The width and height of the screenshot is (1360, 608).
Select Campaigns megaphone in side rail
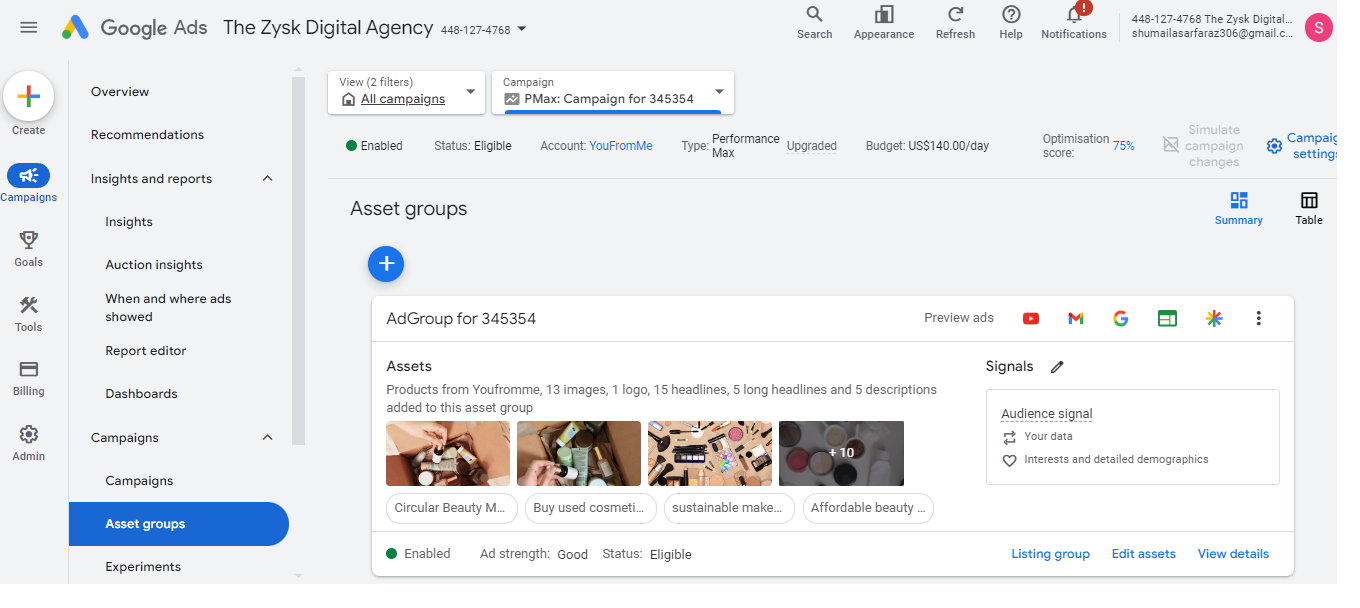28,176
